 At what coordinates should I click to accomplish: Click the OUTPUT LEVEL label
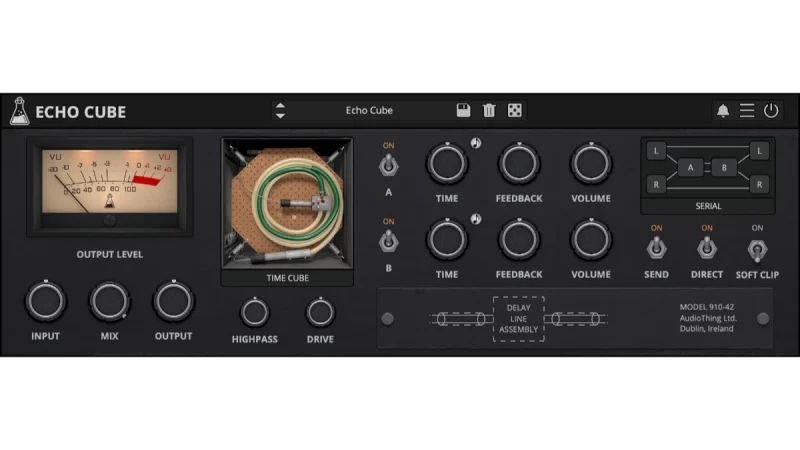(110, 254)
